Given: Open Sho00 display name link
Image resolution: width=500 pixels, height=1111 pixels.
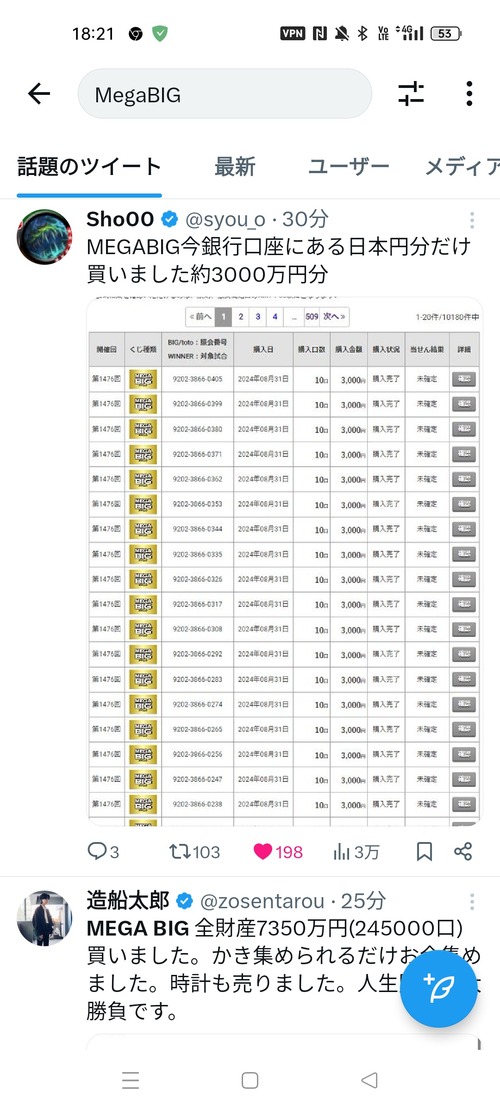Looking at the screenshot, I should tap(120, 219).
